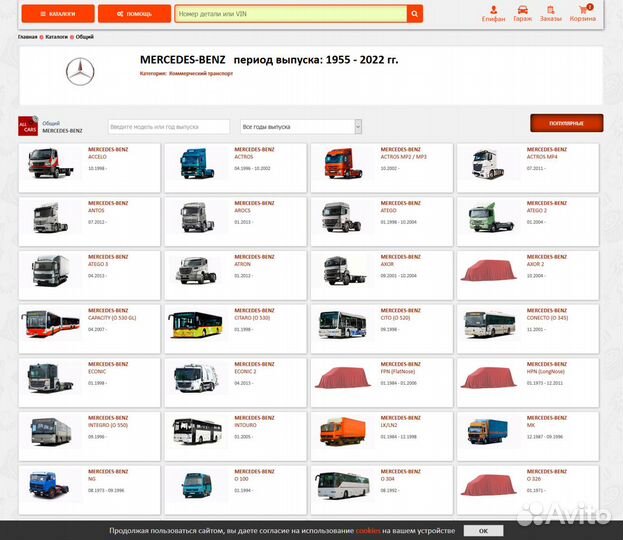623x540 pixels.
Task: Open the green ATEGO 2 truck thumbnail
Action: pyautogui.click(x=491, y=217)
